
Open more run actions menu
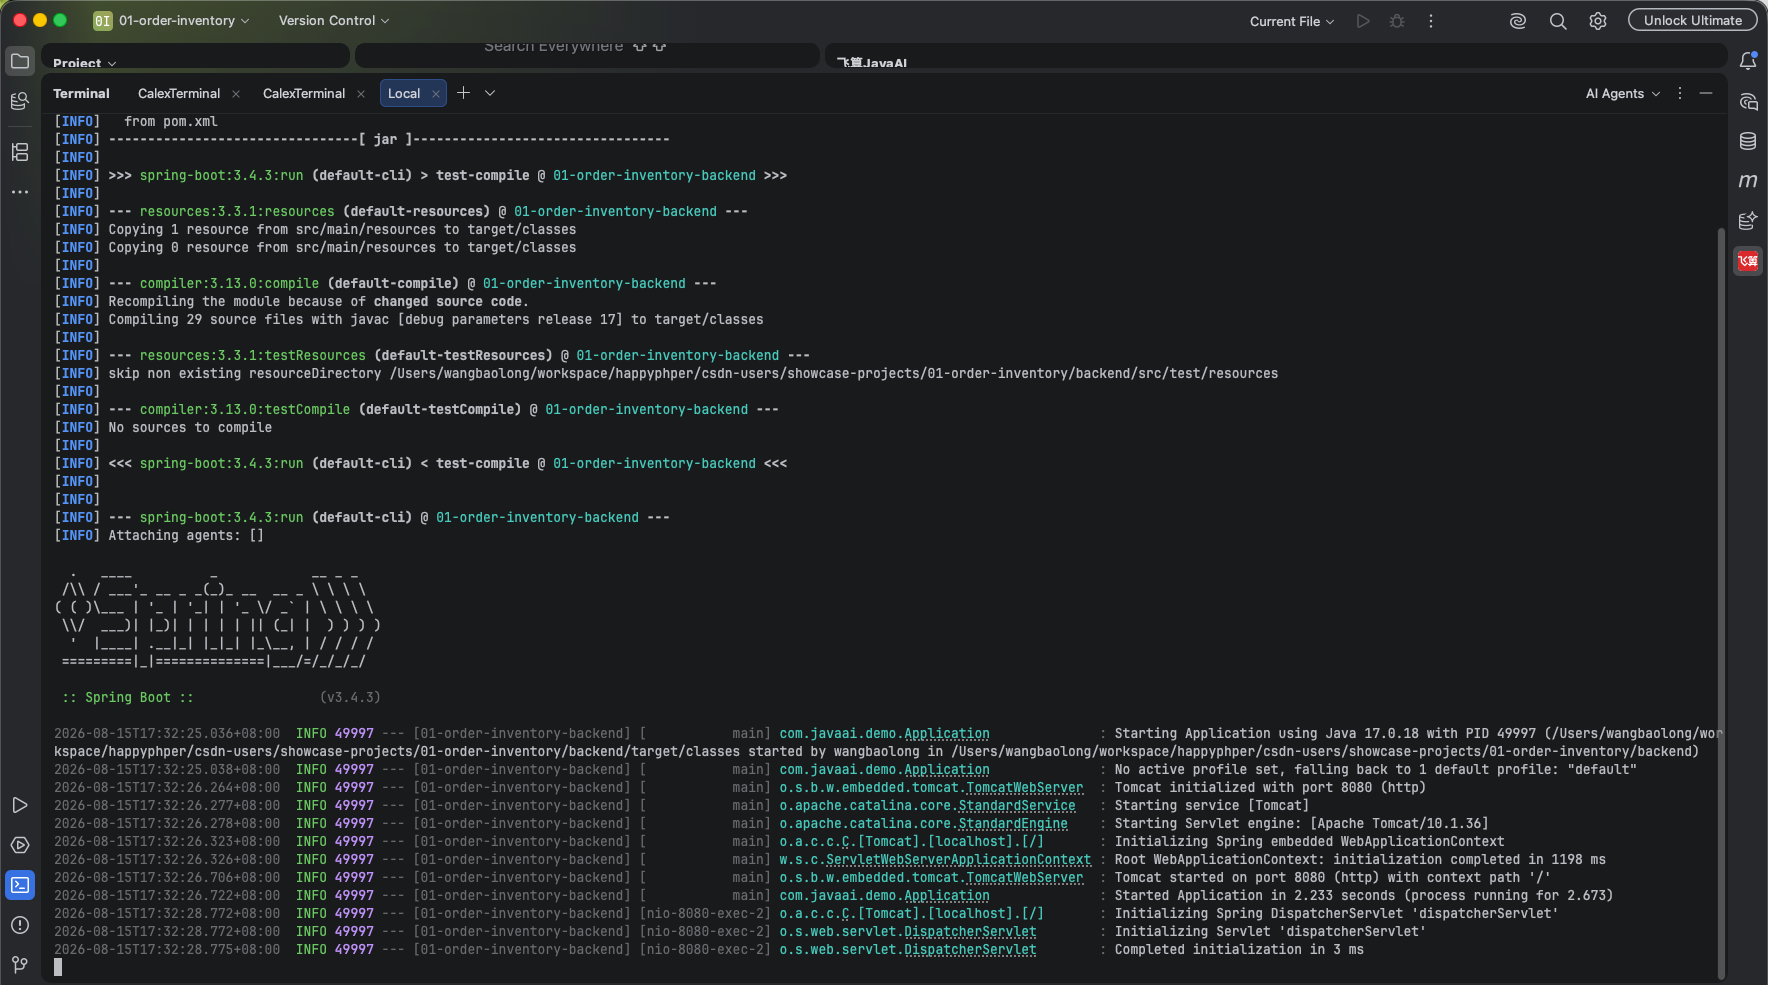tap(1431, 21)
